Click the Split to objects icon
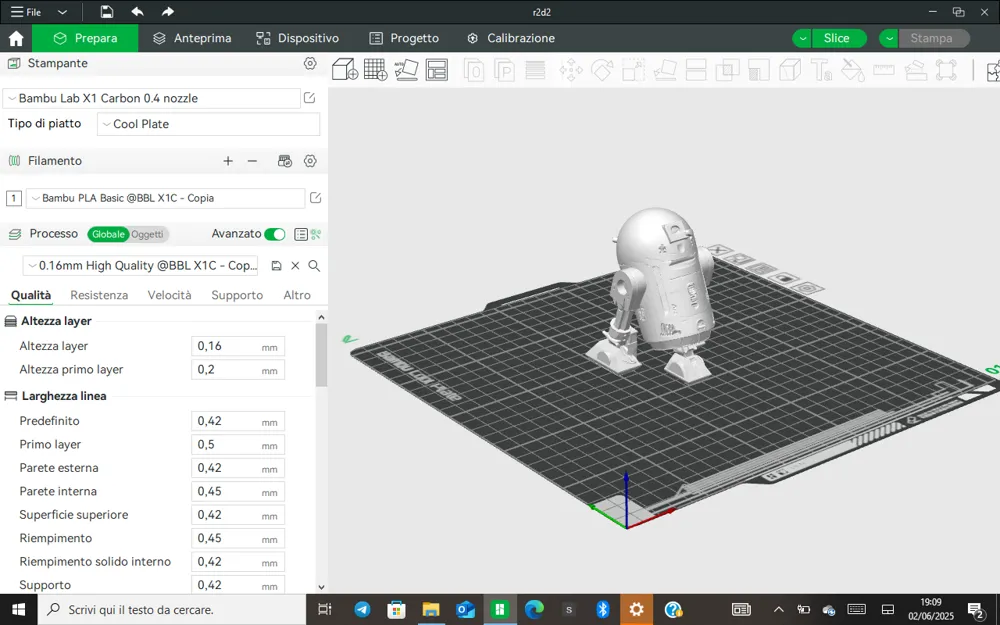1000x625 pixels. coord(474,70)
